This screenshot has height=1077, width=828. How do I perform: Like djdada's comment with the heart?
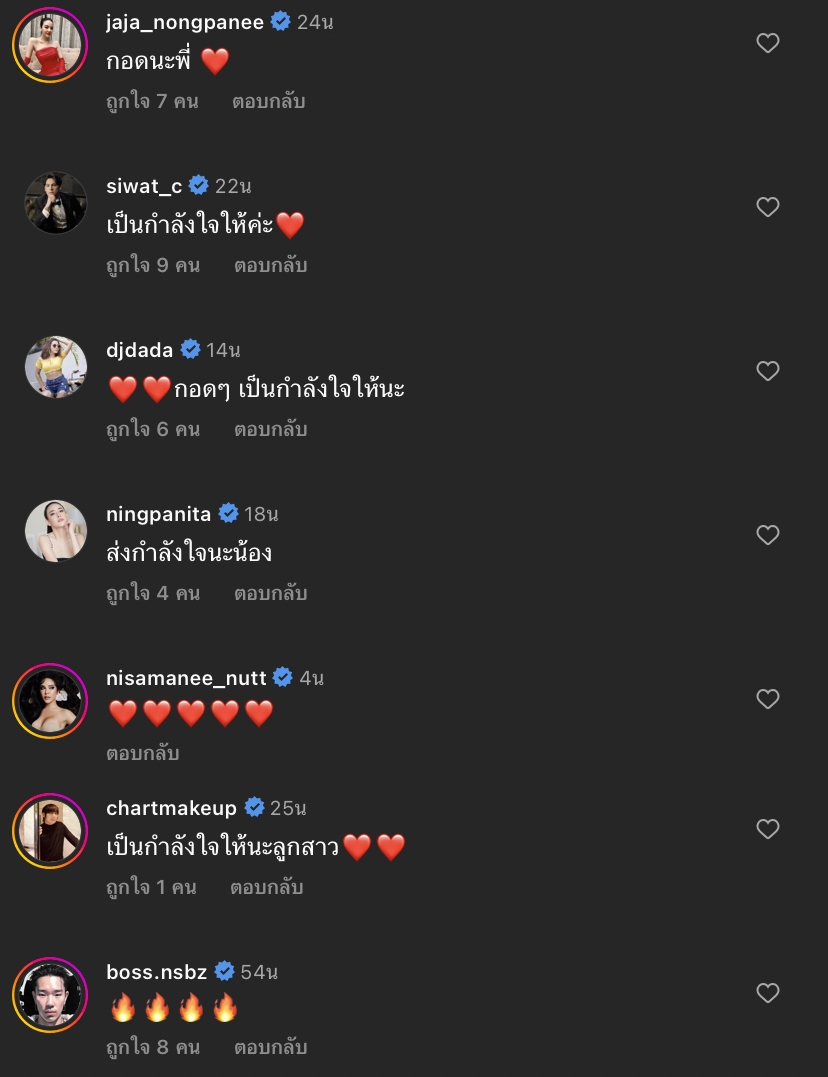coord(767,371)
